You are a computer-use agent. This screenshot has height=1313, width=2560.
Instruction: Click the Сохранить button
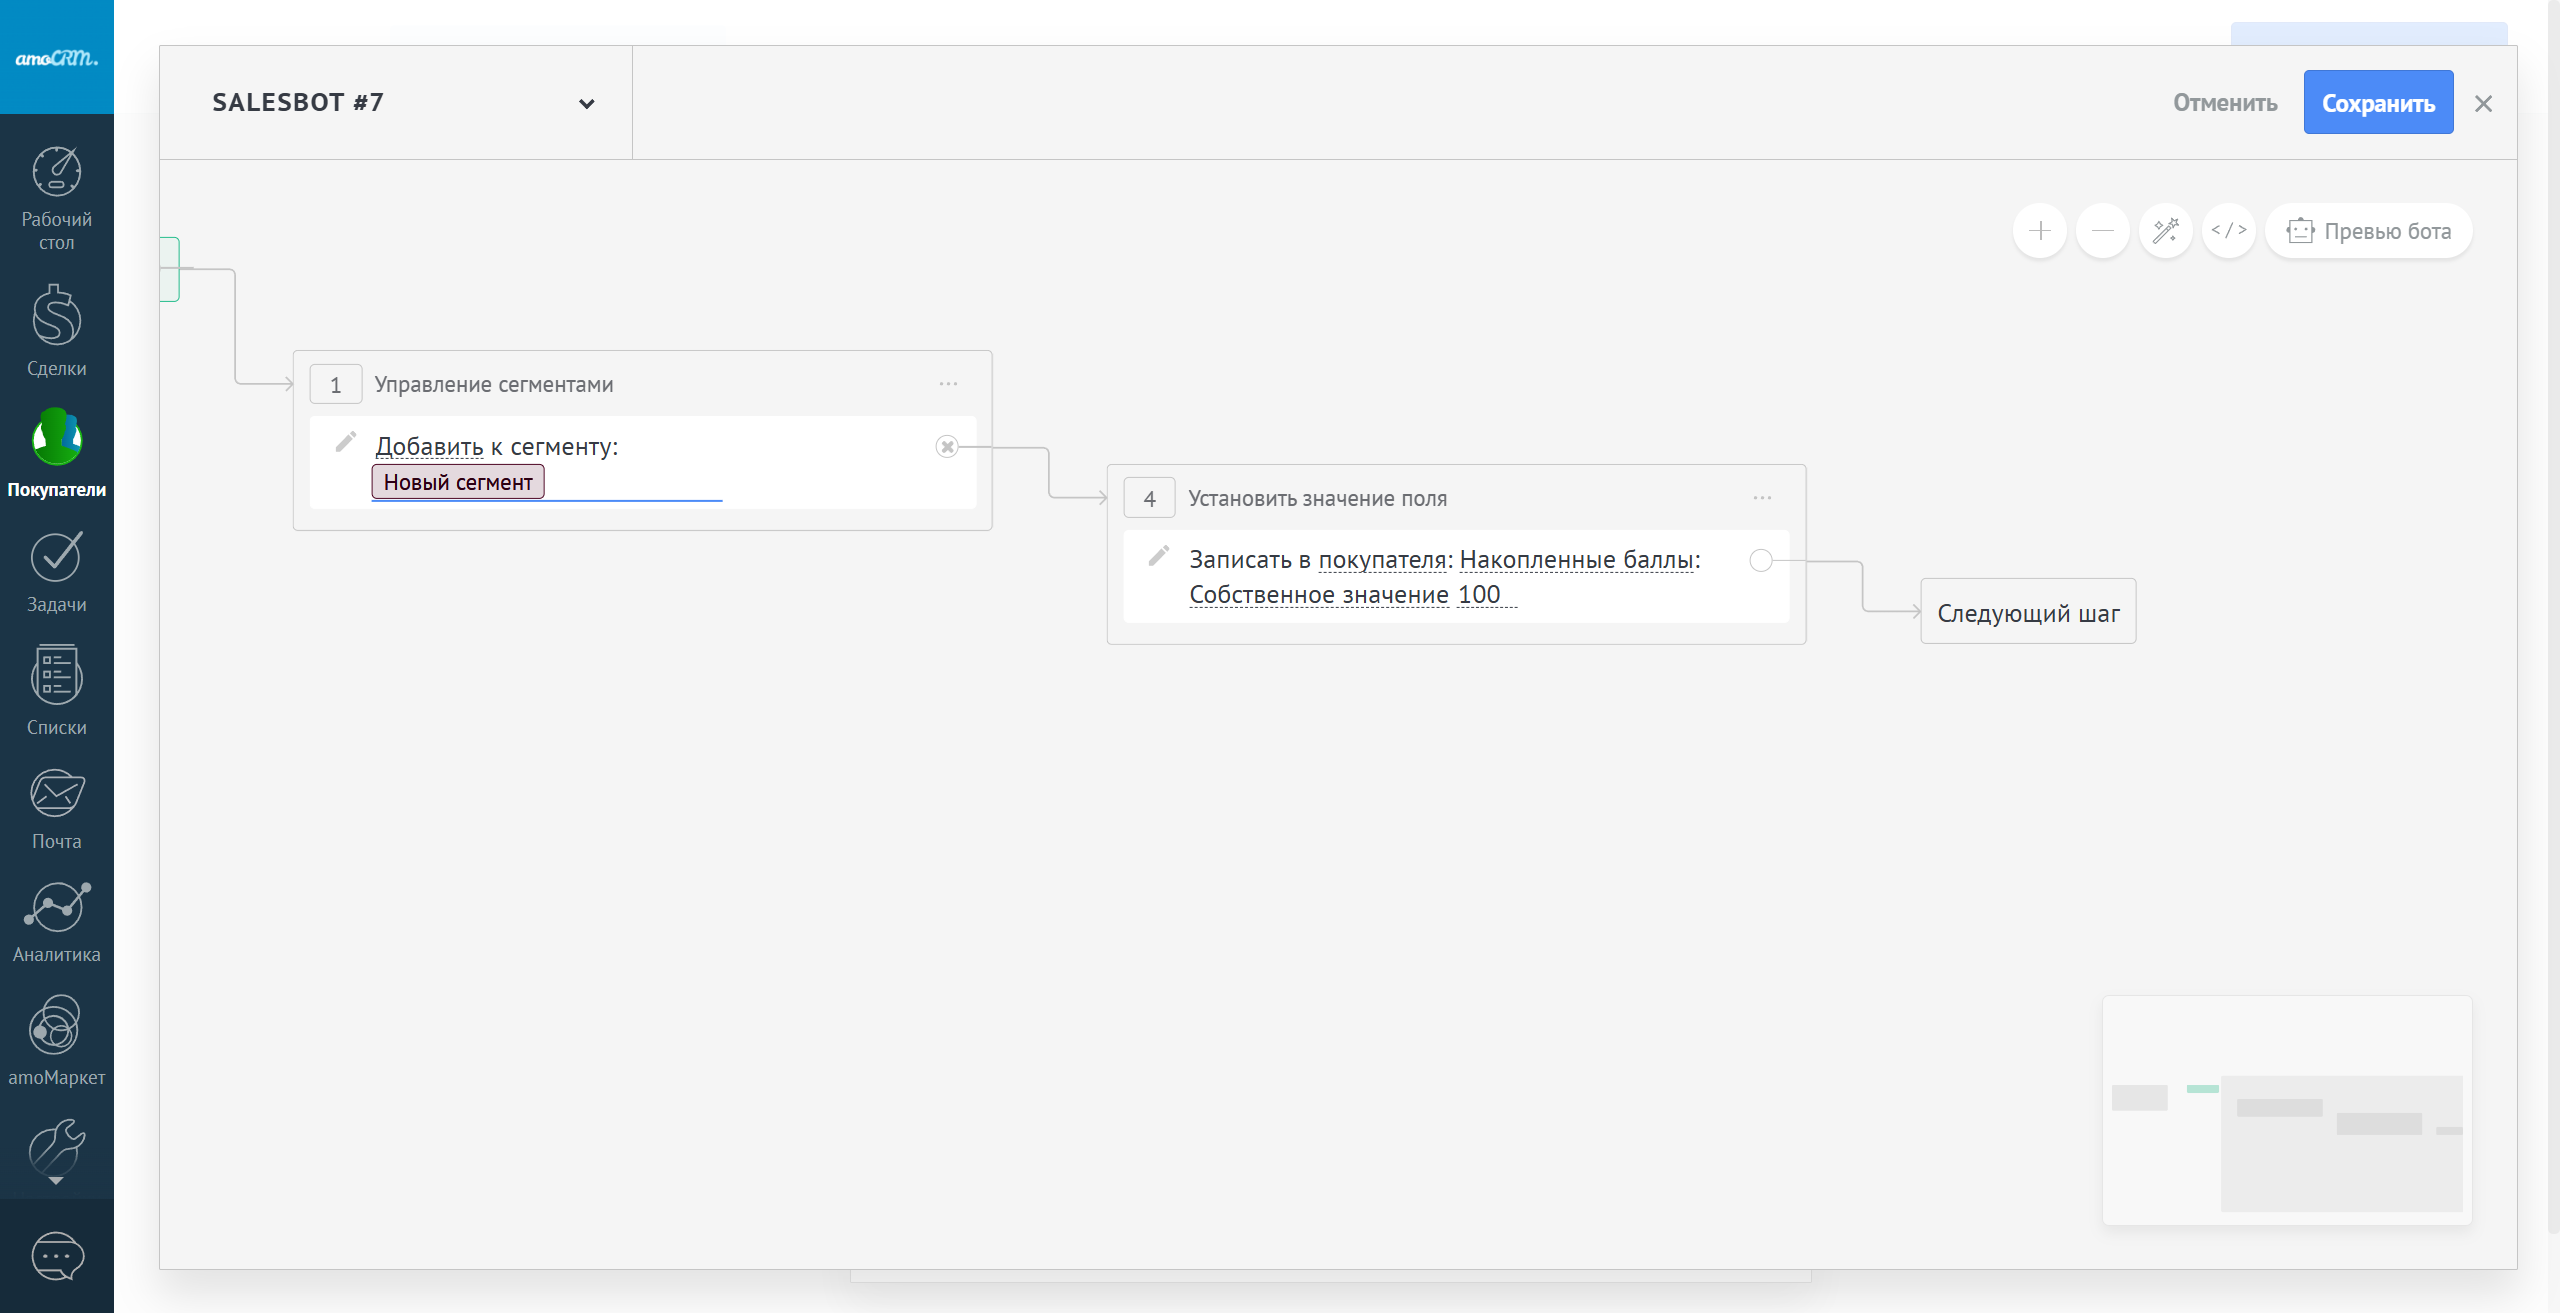[x=2378, y=103]
